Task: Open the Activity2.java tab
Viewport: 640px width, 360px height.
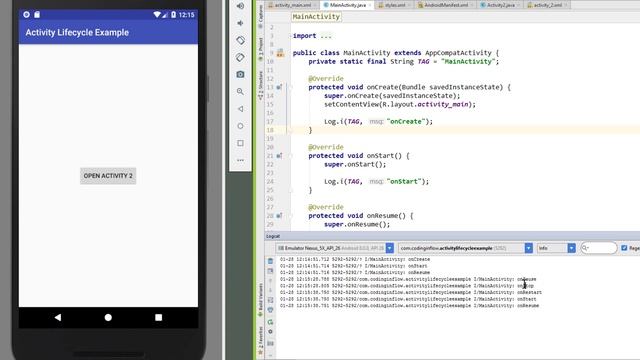Action: (500, 5)
